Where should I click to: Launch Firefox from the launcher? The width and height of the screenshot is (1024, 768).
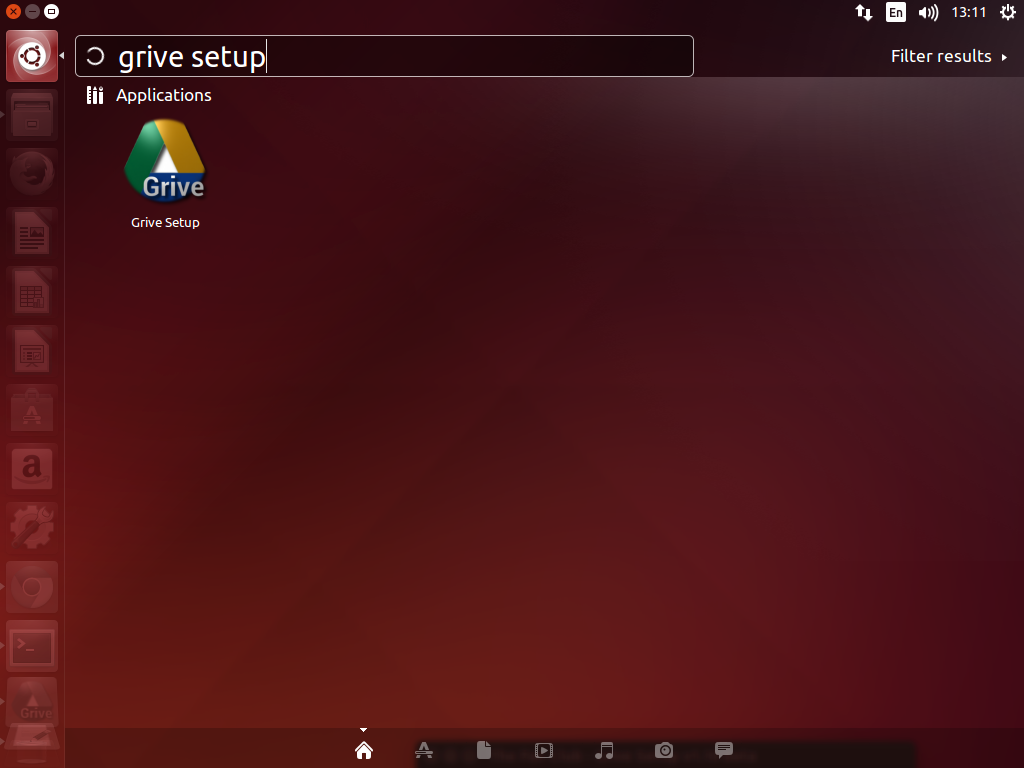pos(32,174)
